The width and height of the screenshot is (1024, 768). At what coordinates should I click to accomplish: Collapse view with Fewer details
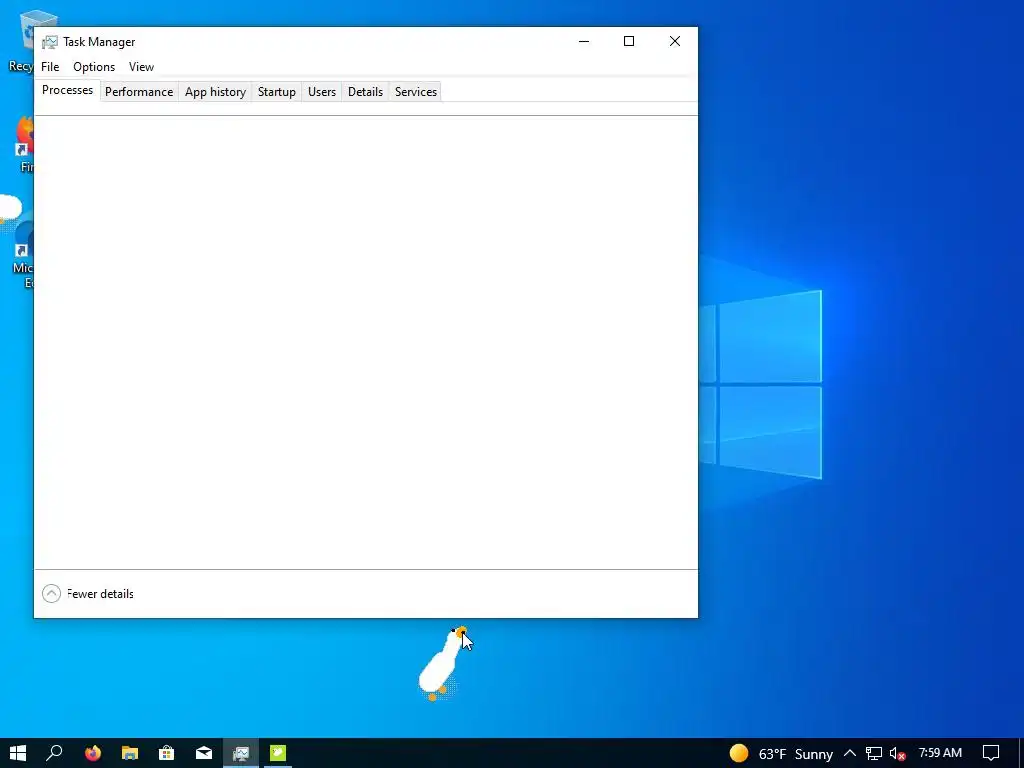tap(88, 594)
